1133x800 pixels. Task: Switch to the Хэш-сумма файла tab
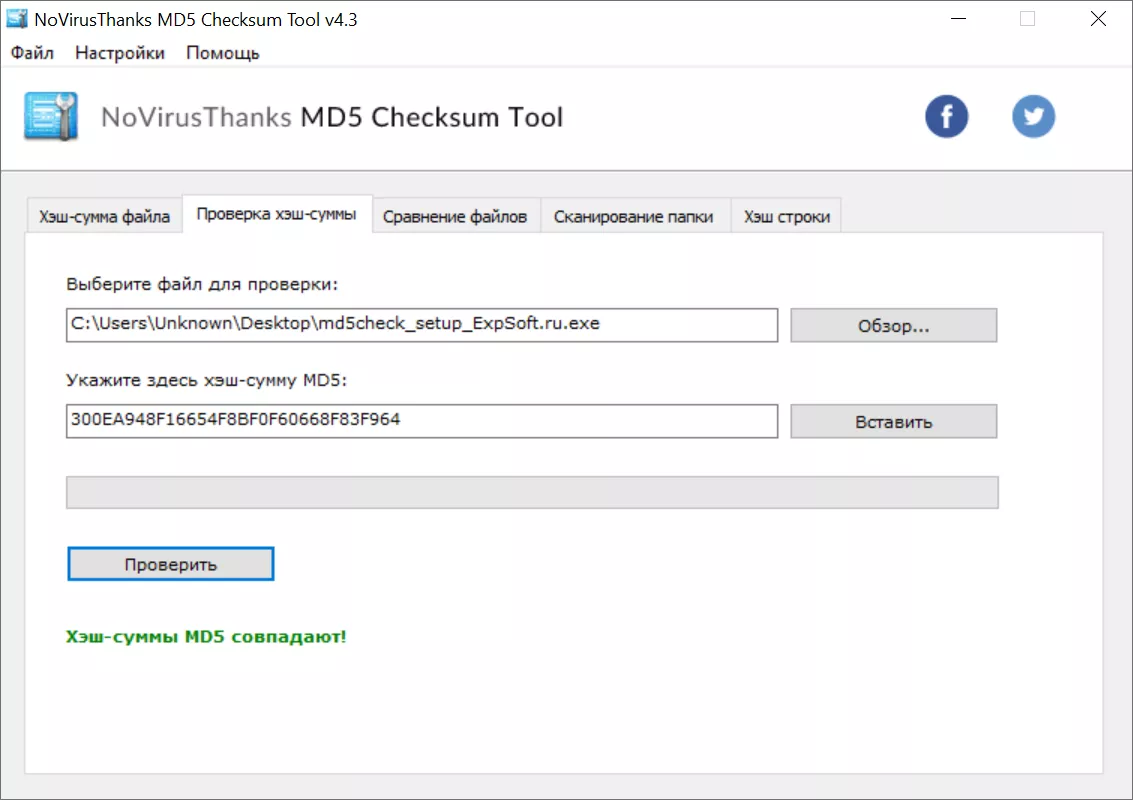tap(105, 216)
